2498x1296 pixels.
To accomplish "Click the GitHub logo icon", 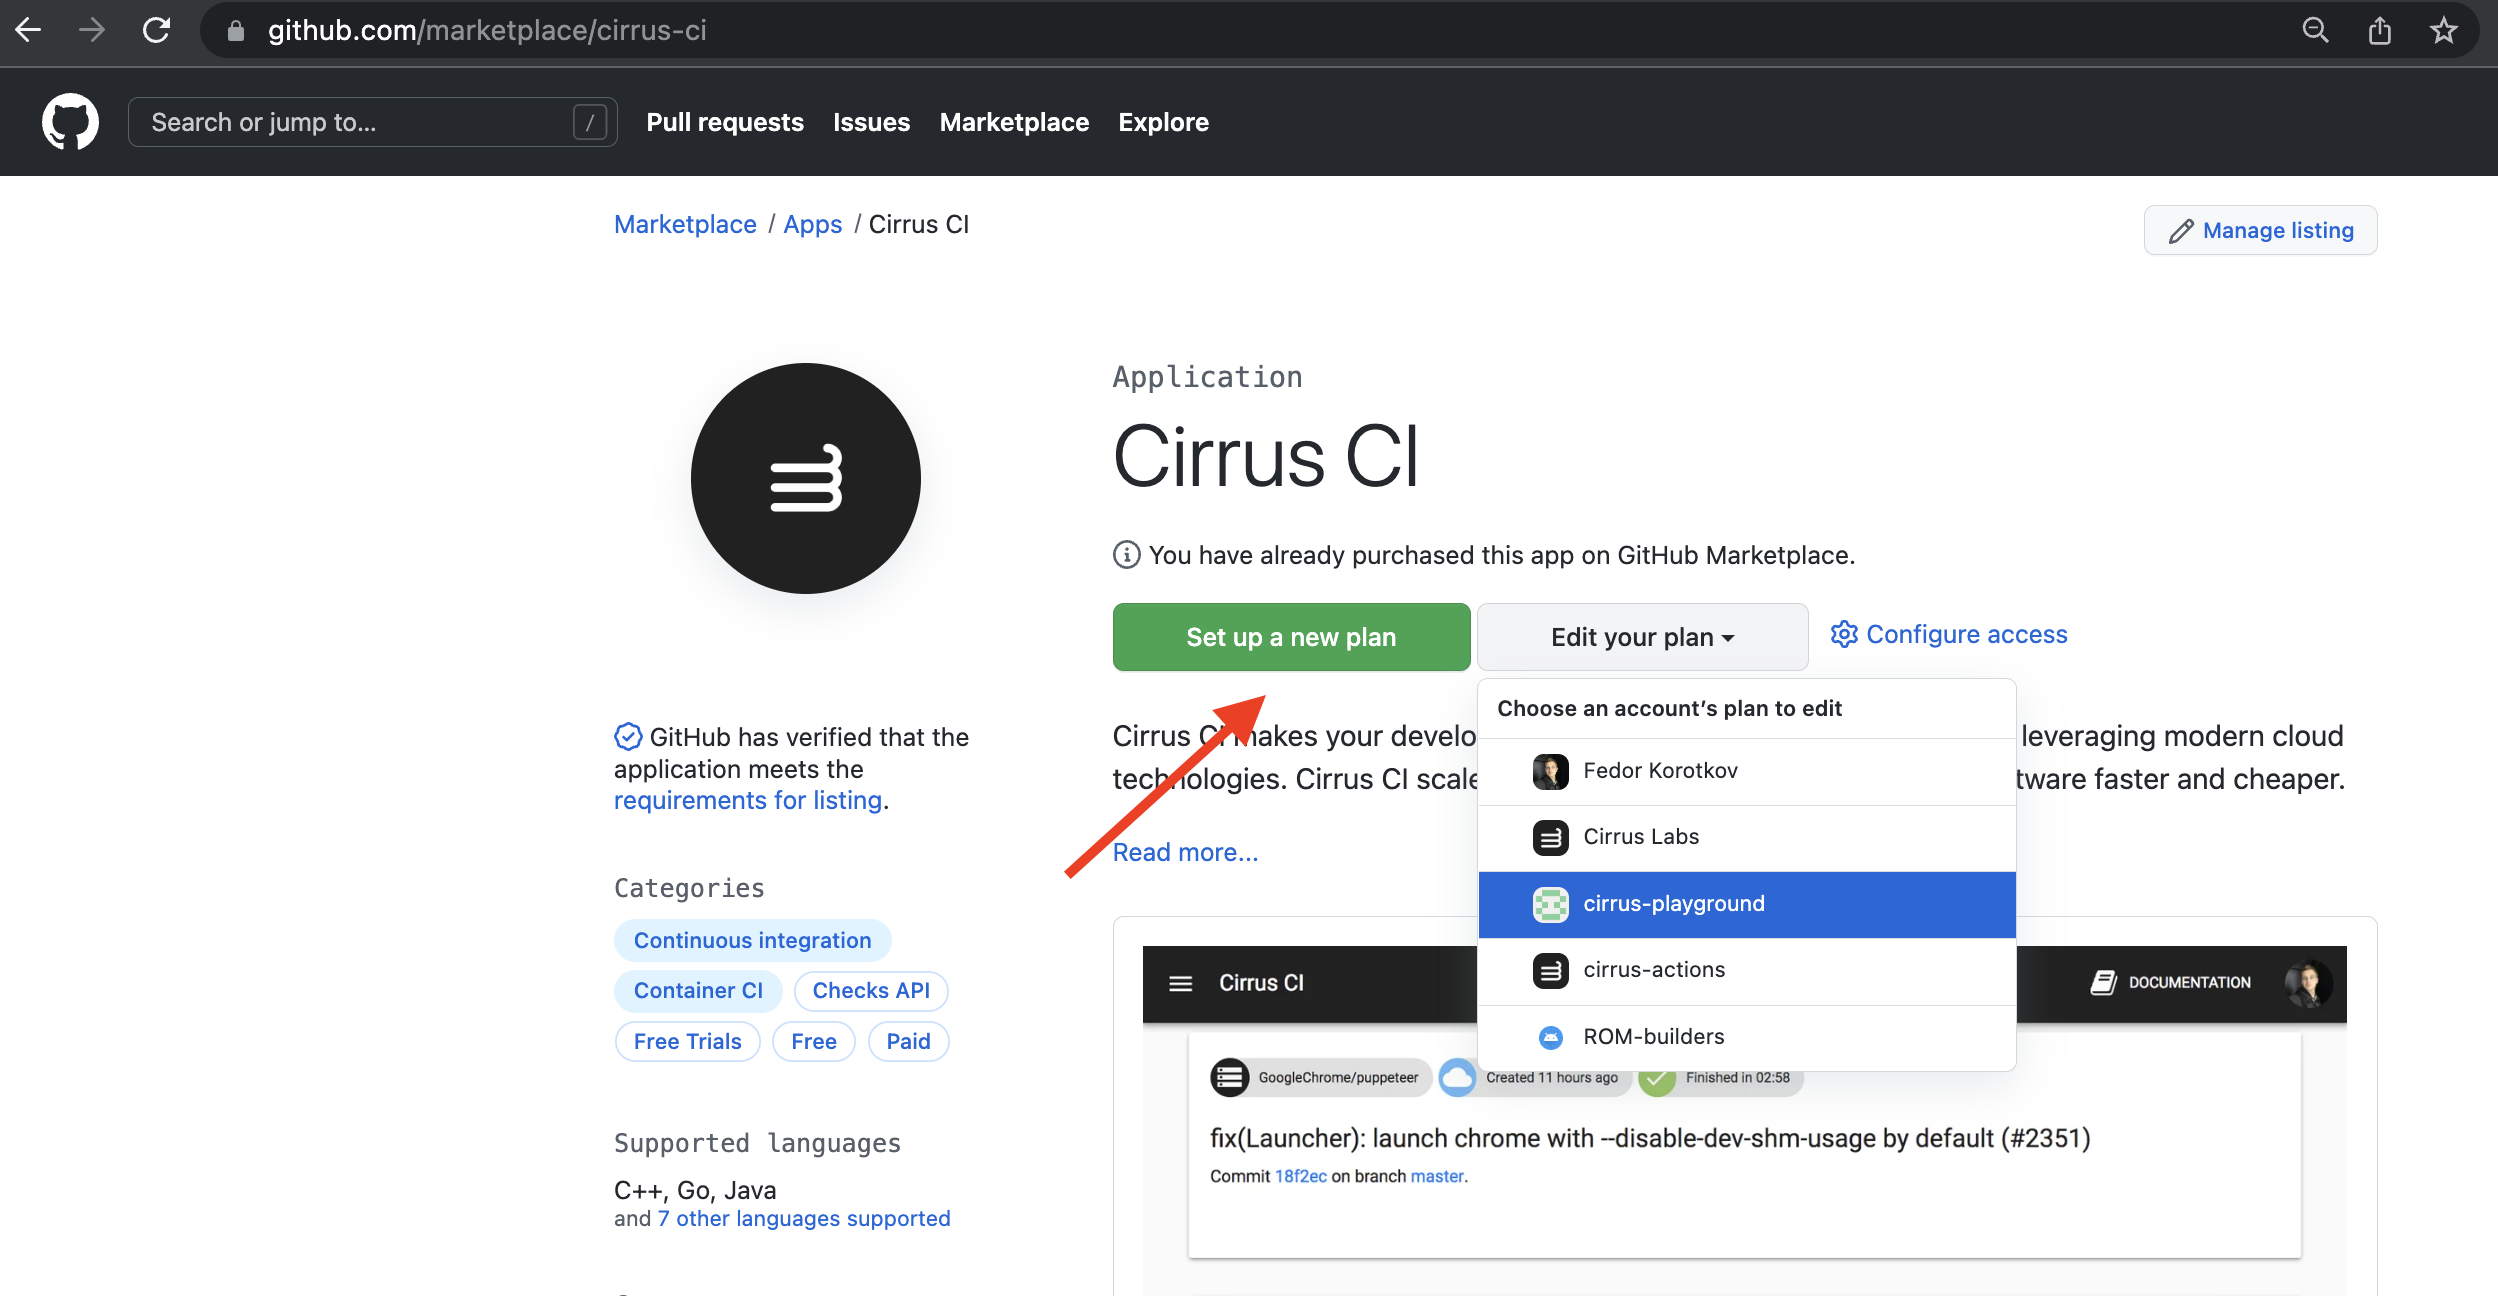I will pyautogui.click(x=69, y=121).
